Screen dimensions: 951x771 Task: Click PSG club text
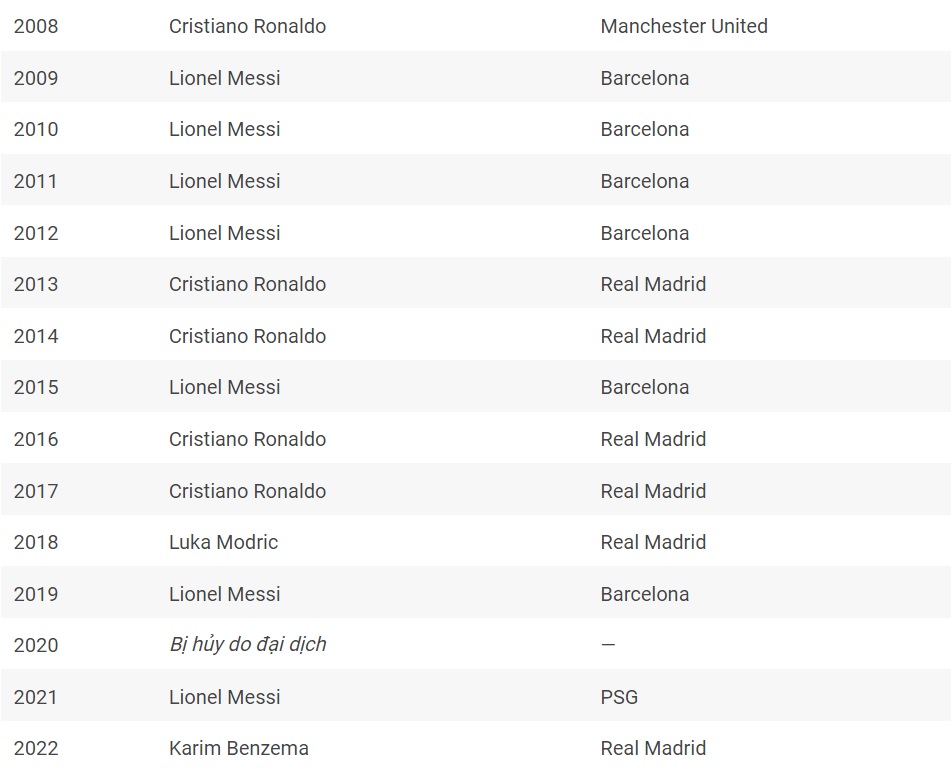tap(619, 697)
